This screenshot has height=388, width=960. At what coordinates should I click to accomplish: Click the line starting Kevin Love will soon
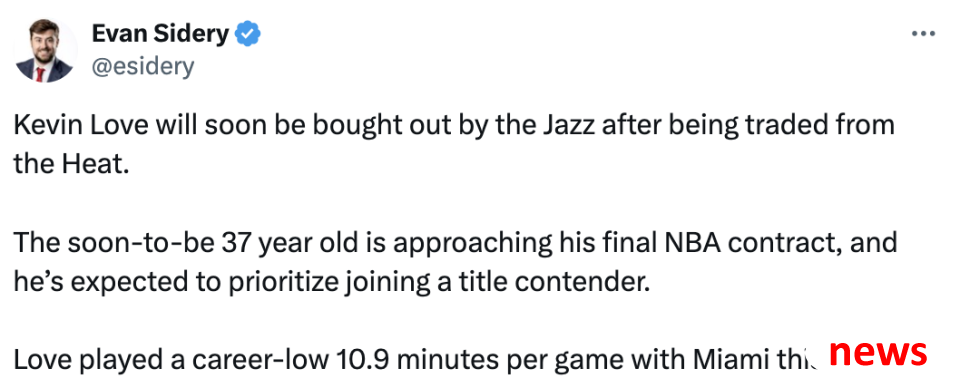(454, 125)
